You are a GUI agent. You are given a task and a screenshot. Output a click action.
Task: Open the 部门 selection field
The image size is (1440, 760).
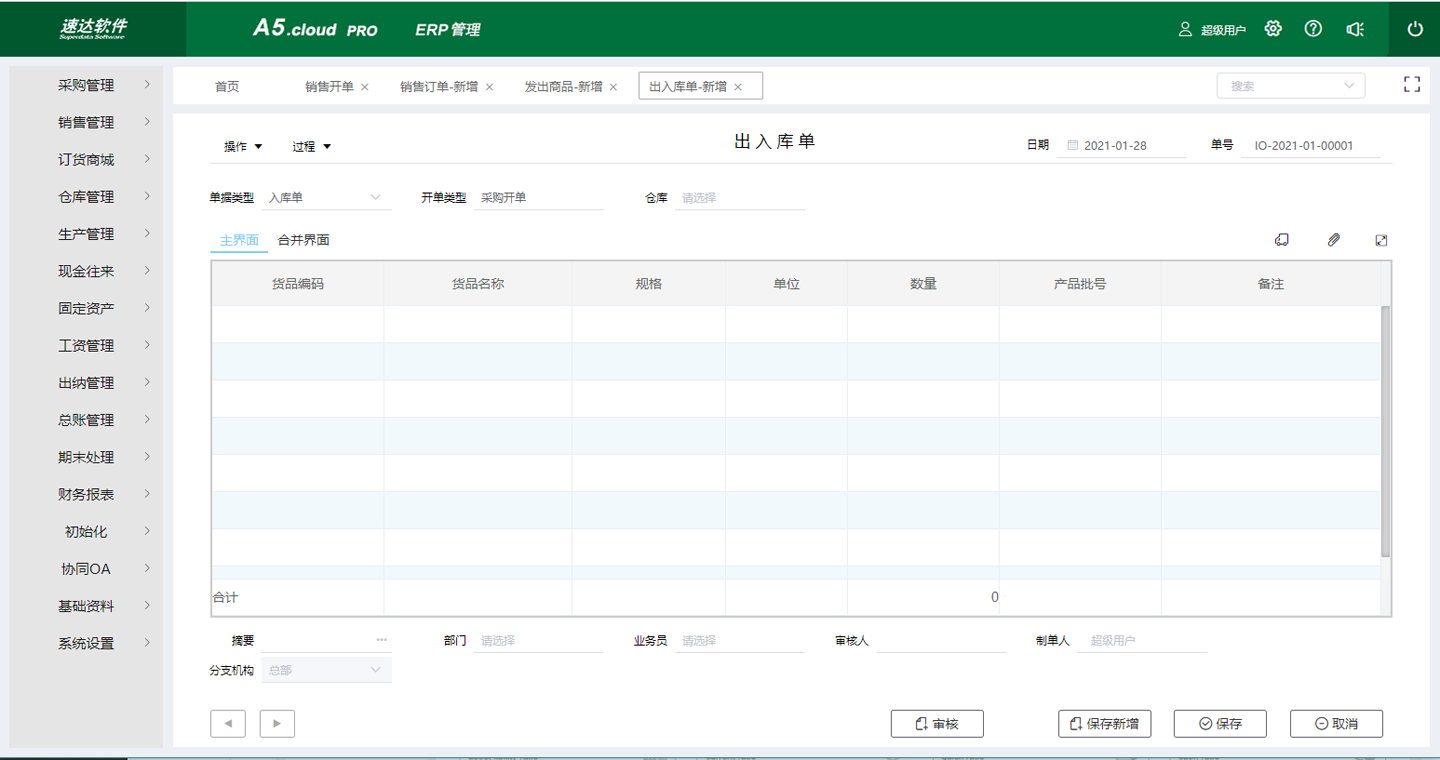click(539, 640)
